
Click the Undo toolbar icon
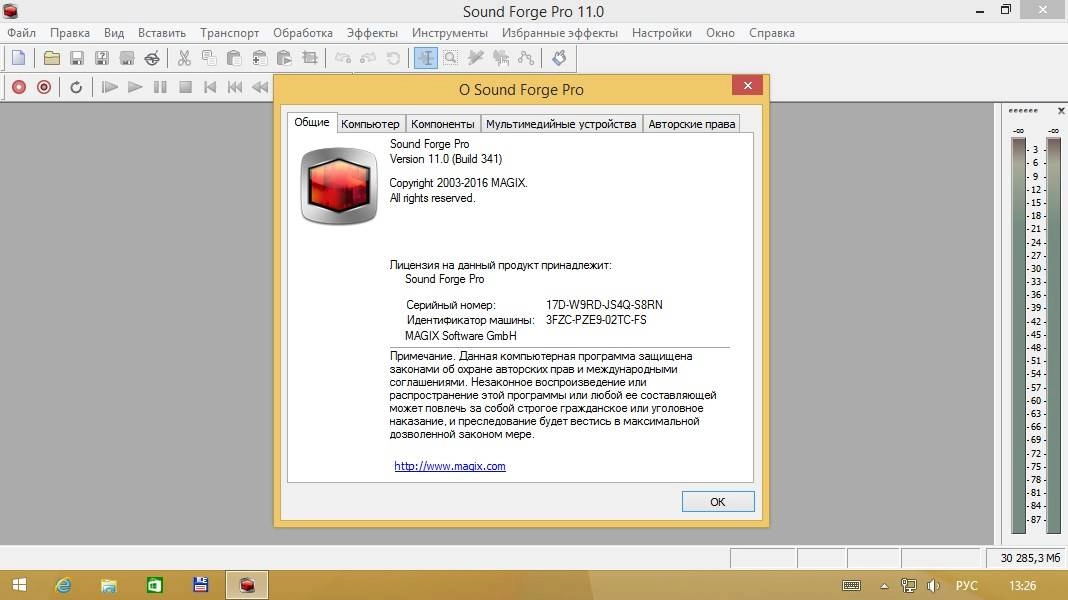tap(343, 58)
